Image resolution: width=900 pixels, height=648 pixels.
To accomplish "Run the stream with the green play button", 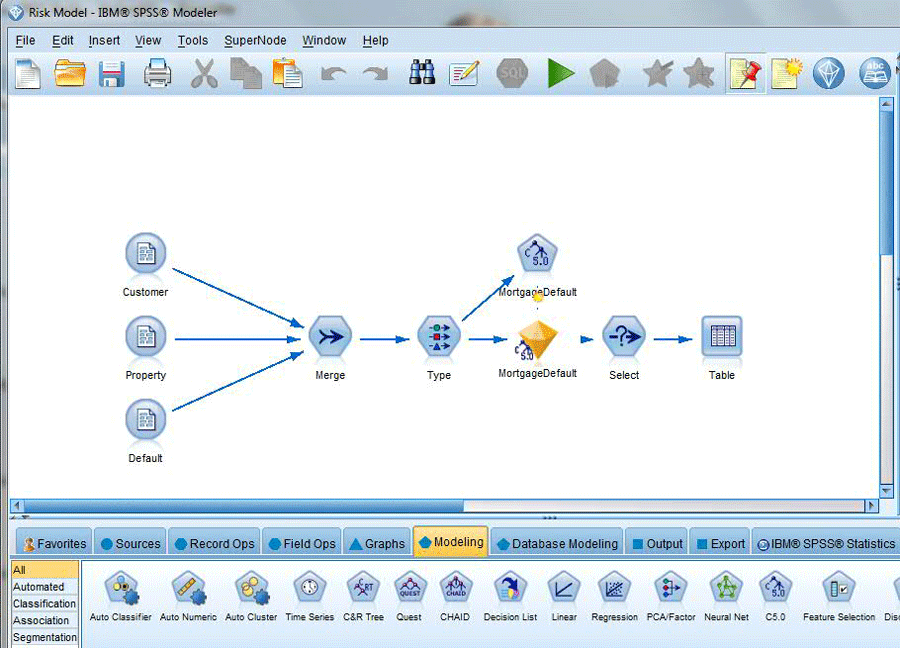I will click(x=561, y=73).
